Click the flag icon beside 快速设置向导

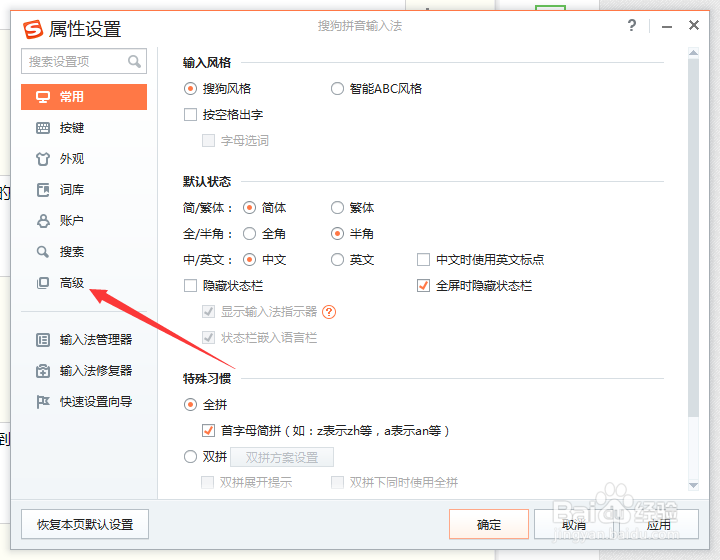pos(43,402)
